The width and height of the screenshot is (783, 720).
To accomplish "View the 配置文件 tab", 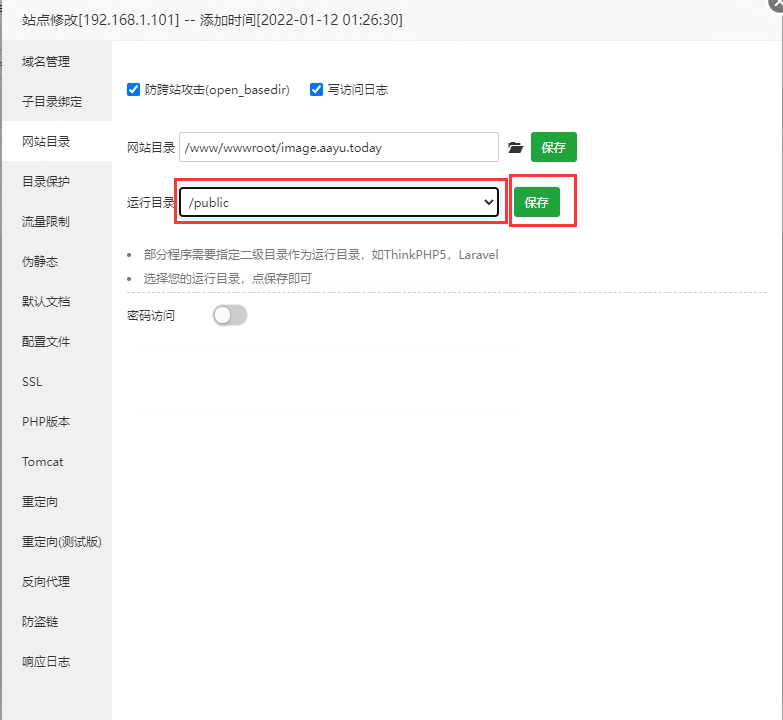I will tap(47, 342).
